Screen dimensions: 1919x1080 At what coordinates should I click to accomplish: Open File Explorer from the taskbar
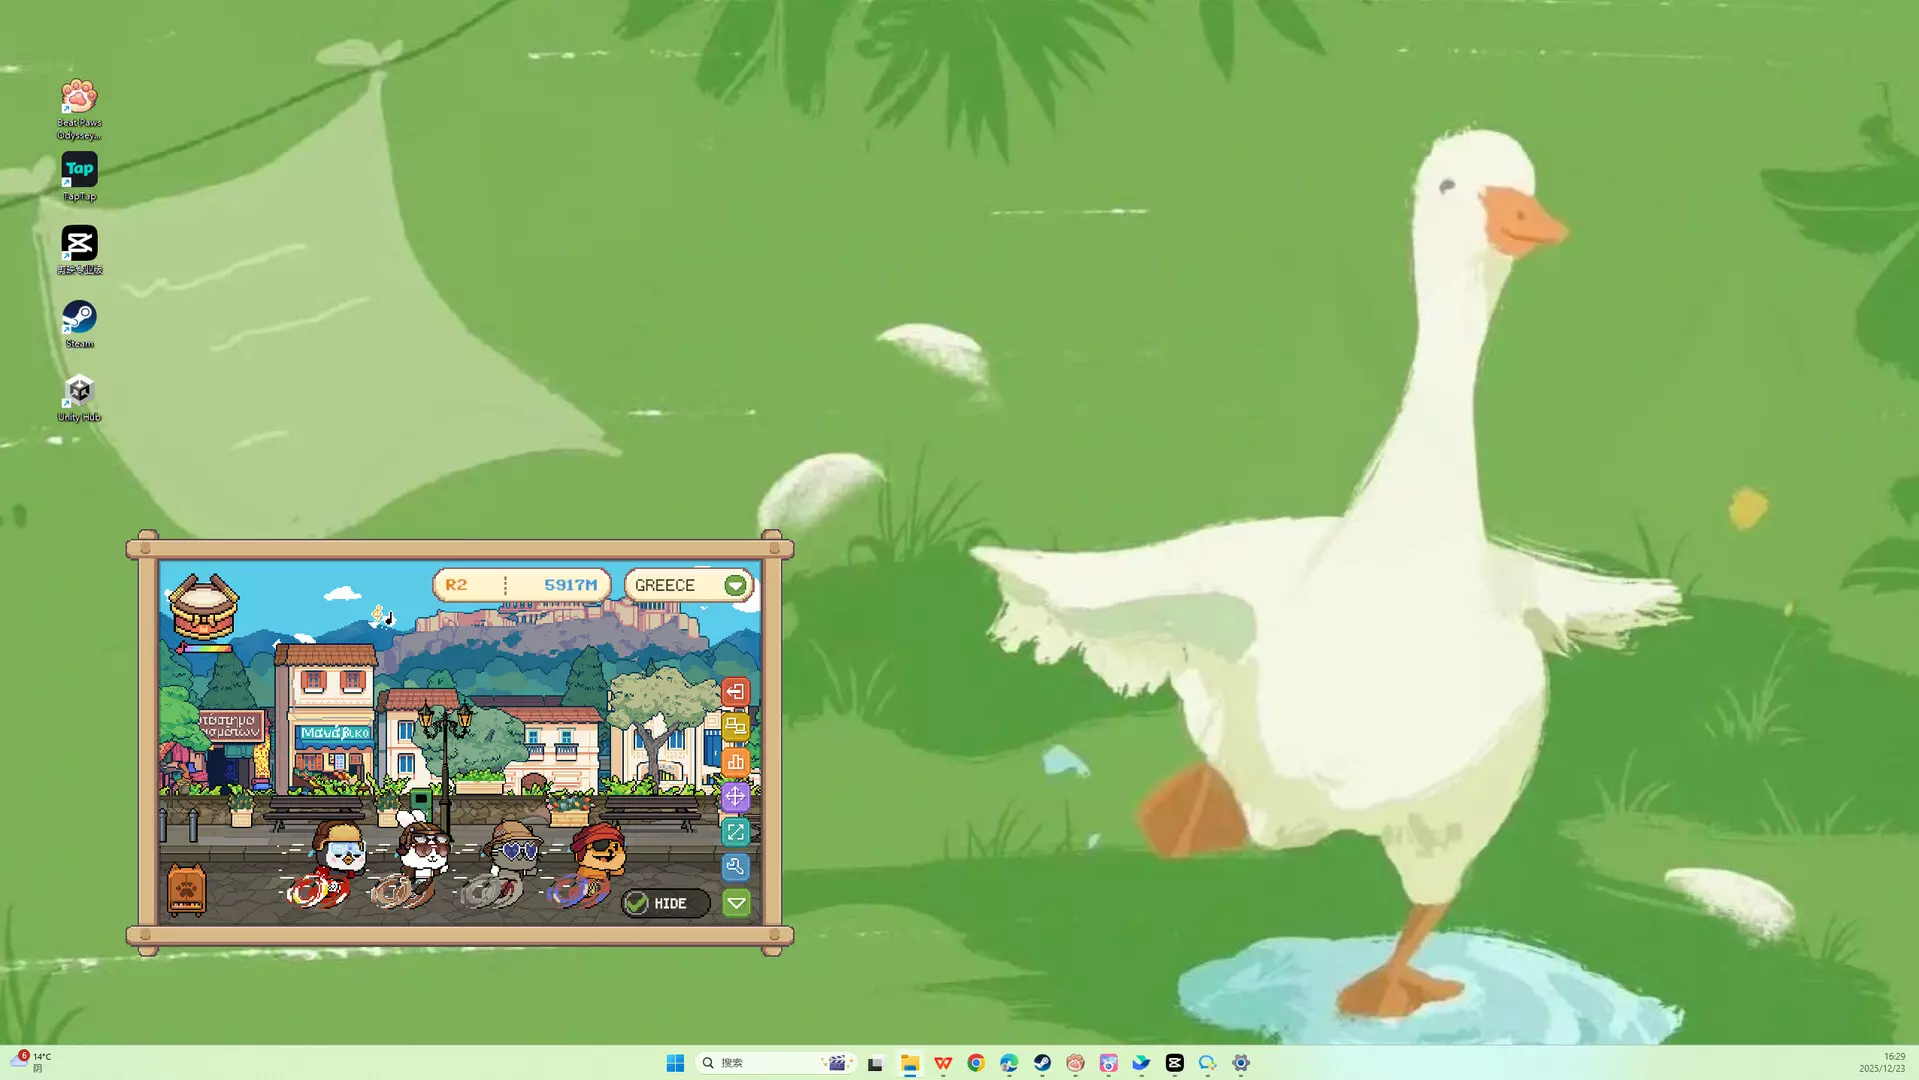point(909,1063)
